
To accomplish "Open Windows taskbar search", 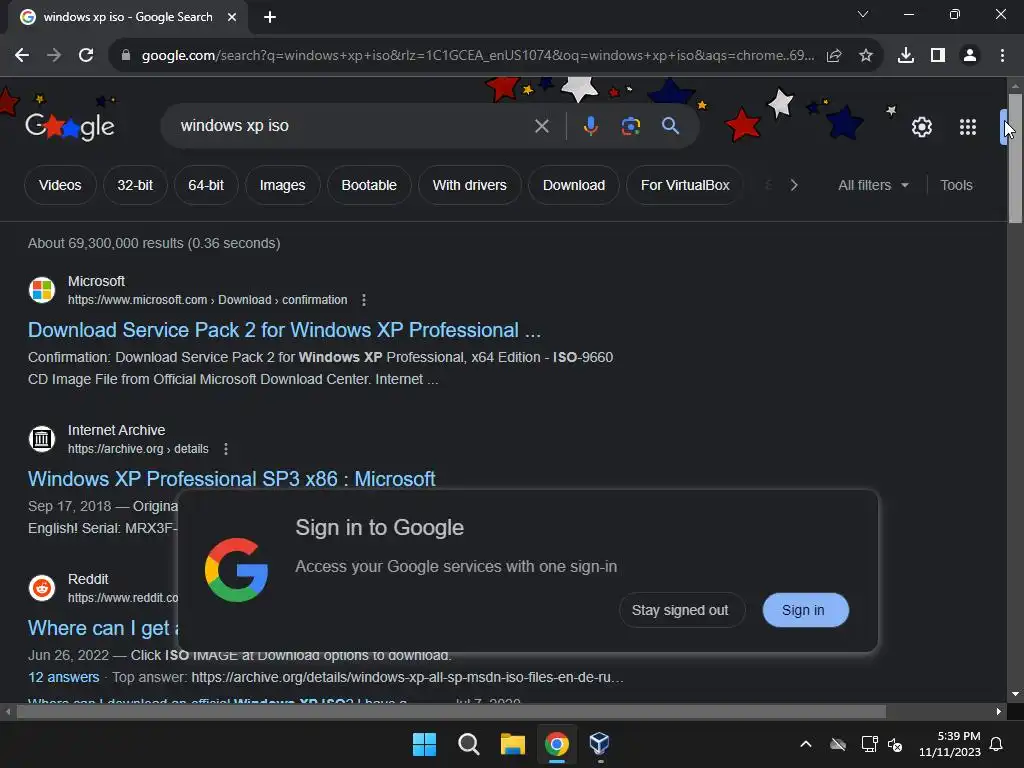I will (x=468, y=744).
